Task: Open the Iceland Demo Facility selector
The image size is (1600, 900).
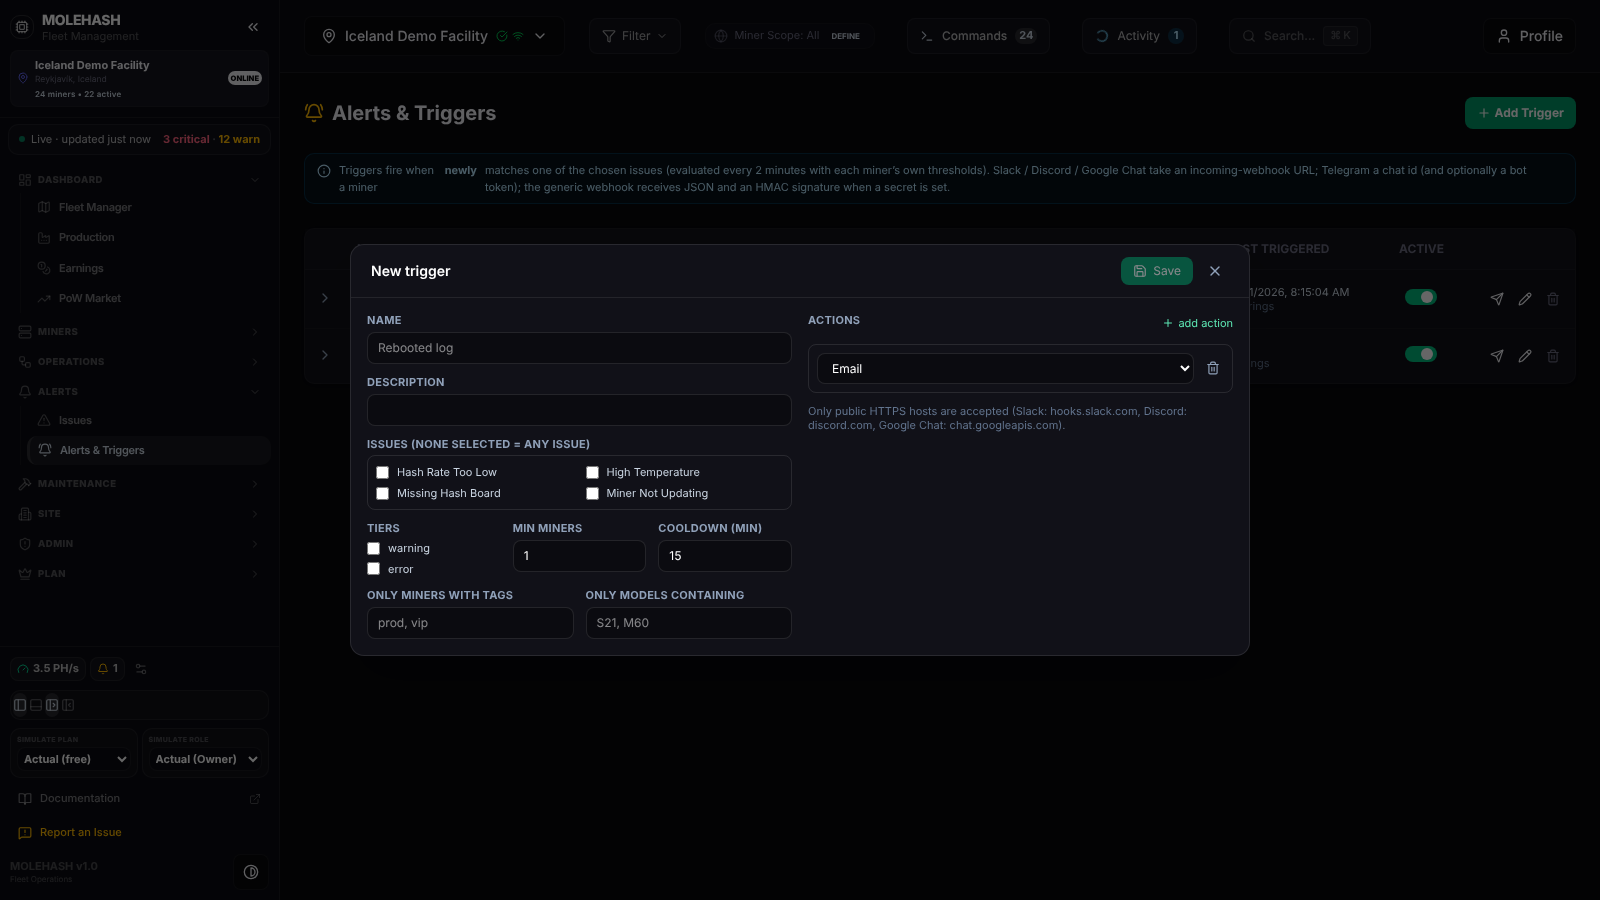Action: (435, 36)
